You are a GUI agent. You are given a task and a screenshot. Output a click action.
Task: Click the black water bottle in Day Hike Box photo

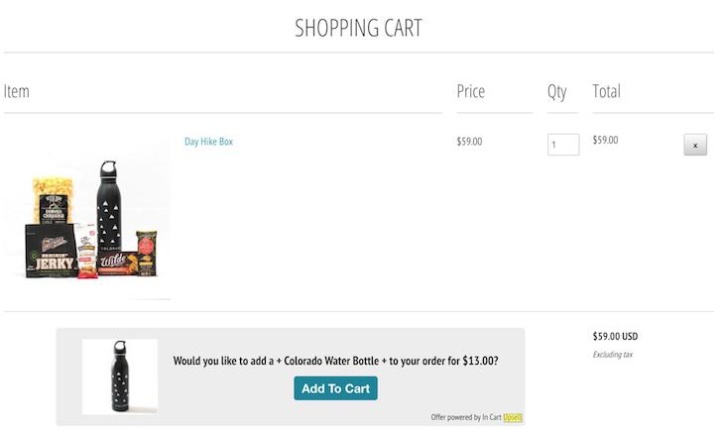pos(108,208)
